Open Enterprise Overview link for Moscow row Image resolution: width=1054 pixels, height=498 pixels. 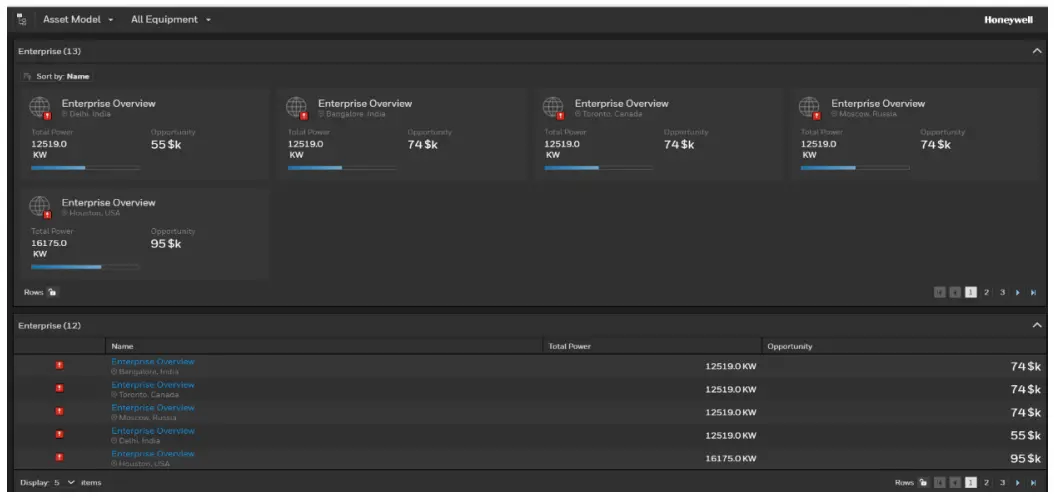tap(153, 408)
